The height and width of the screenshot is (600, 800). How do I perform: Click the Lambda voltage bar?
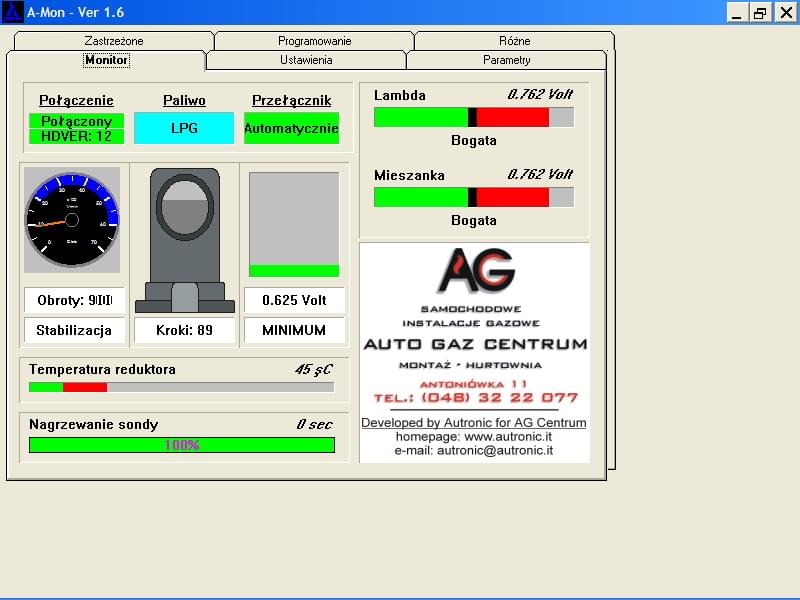click(x=473, y=117)
